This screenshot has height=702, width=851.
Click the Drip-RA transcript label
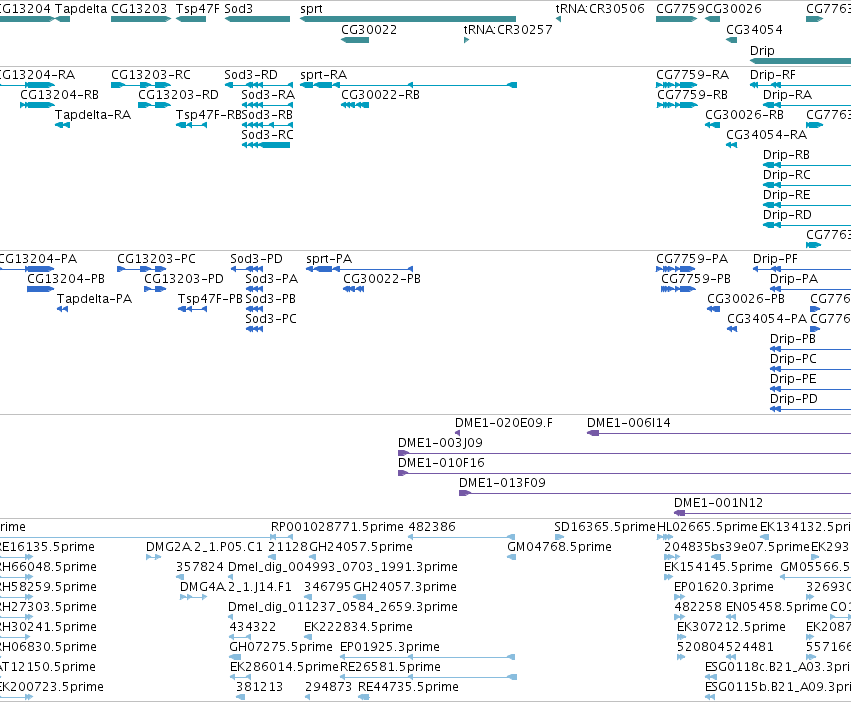coord(788,95)
